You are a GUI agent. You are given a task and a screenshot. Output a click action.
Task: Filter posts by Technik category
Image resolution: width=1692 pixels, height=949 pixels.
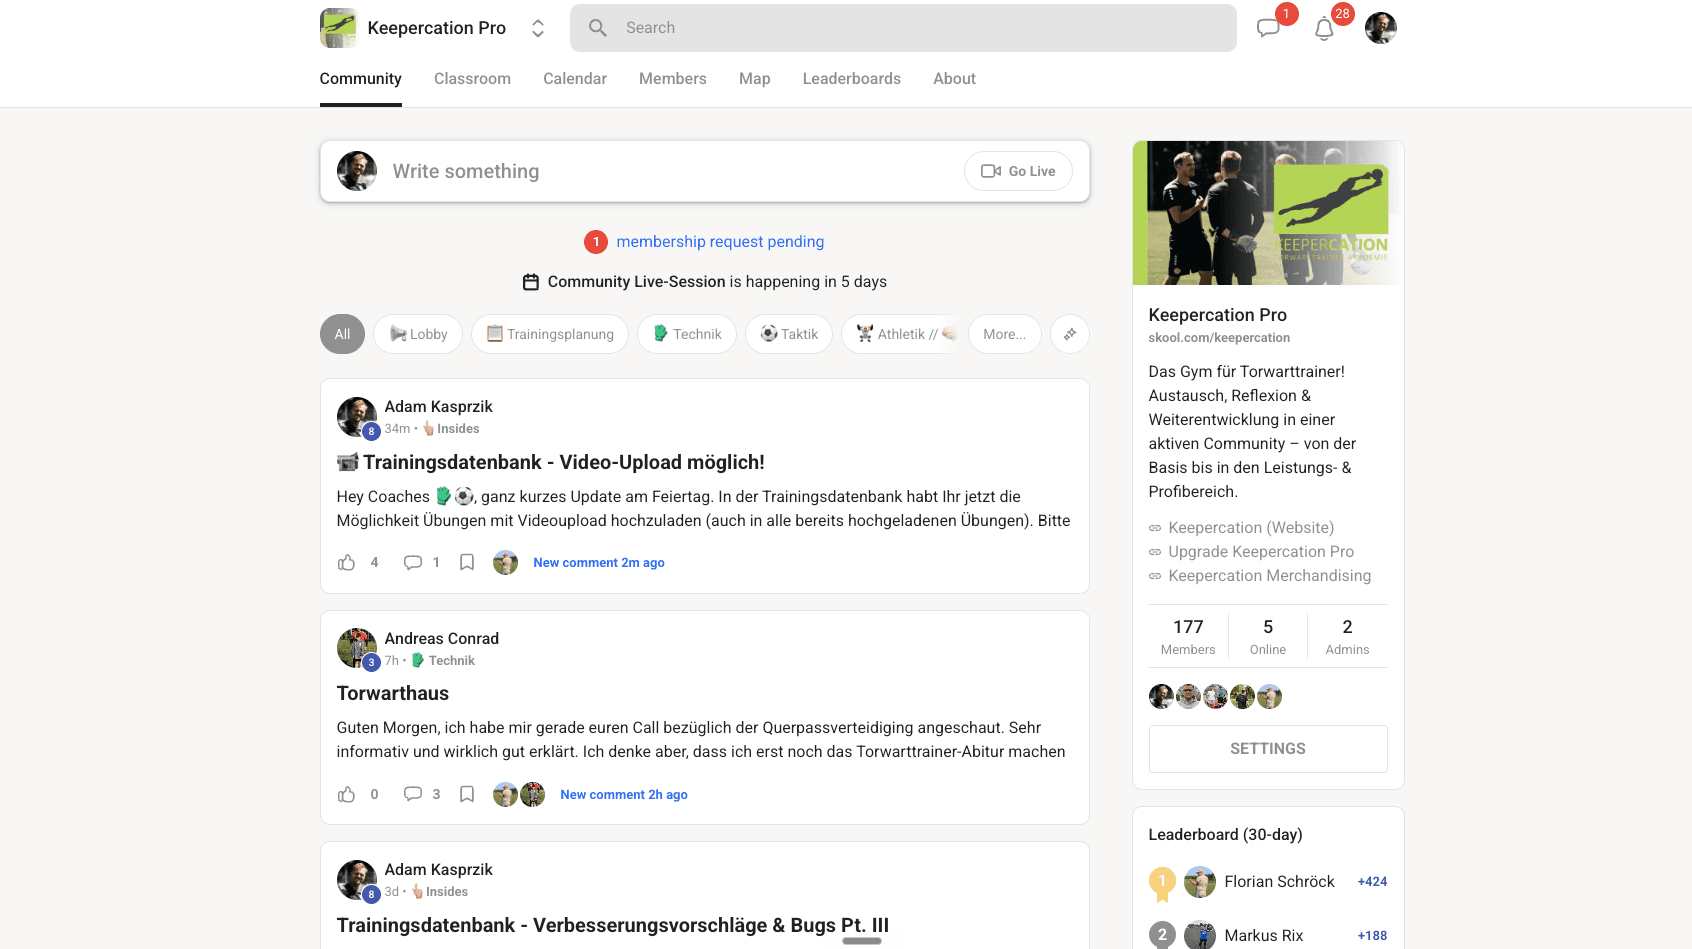pyautogui.click(x=687, y=334)
